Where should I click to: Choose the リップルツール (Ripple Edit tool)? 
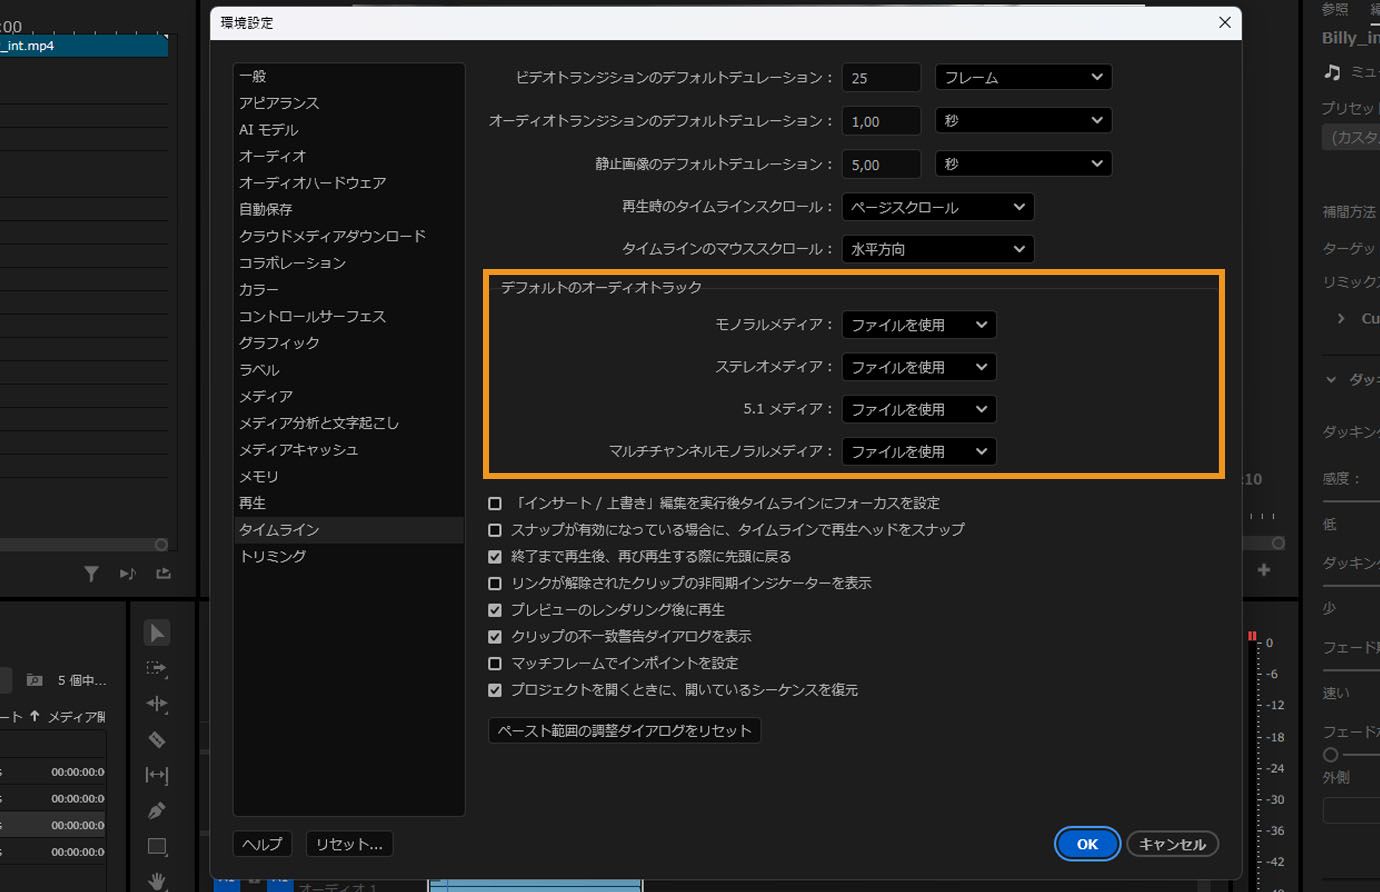157,704
